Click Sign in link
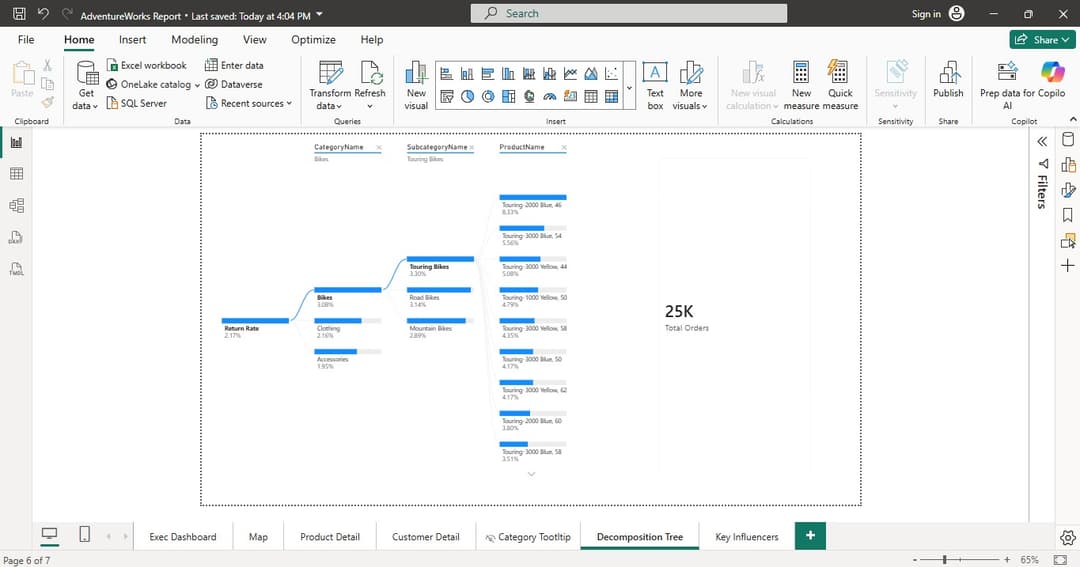The height and width of the screenshot is (567, 1080). point(926,14)
